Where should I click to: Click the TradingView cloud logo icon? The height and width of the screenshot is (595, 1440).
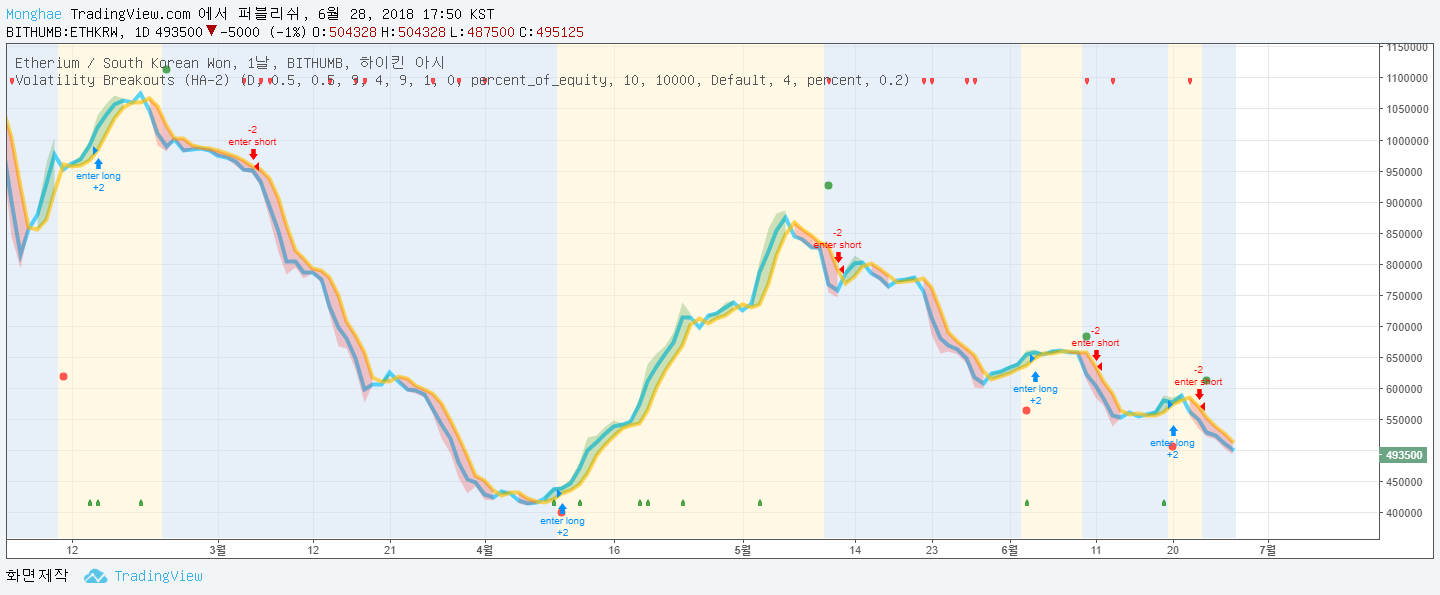point(95,576)
